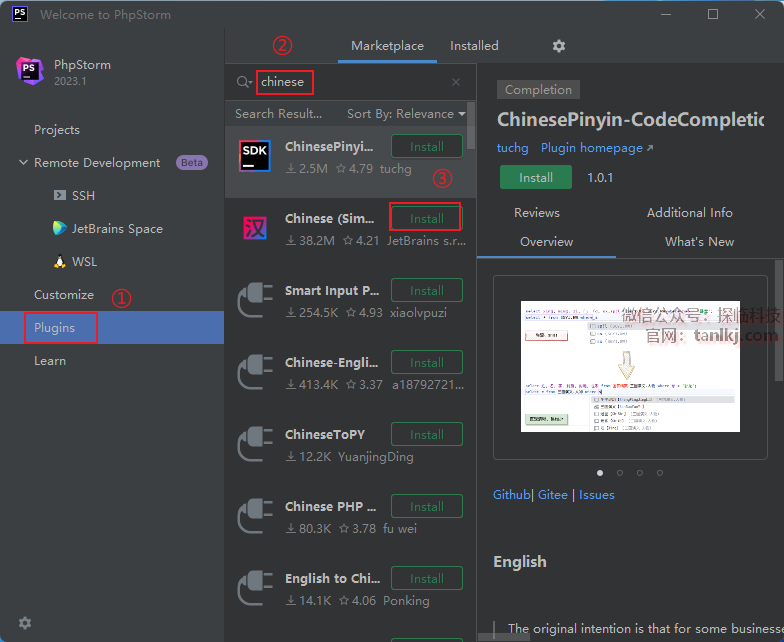Open the Plugin homepage link
784x642 pixels.
click(597, 148)
